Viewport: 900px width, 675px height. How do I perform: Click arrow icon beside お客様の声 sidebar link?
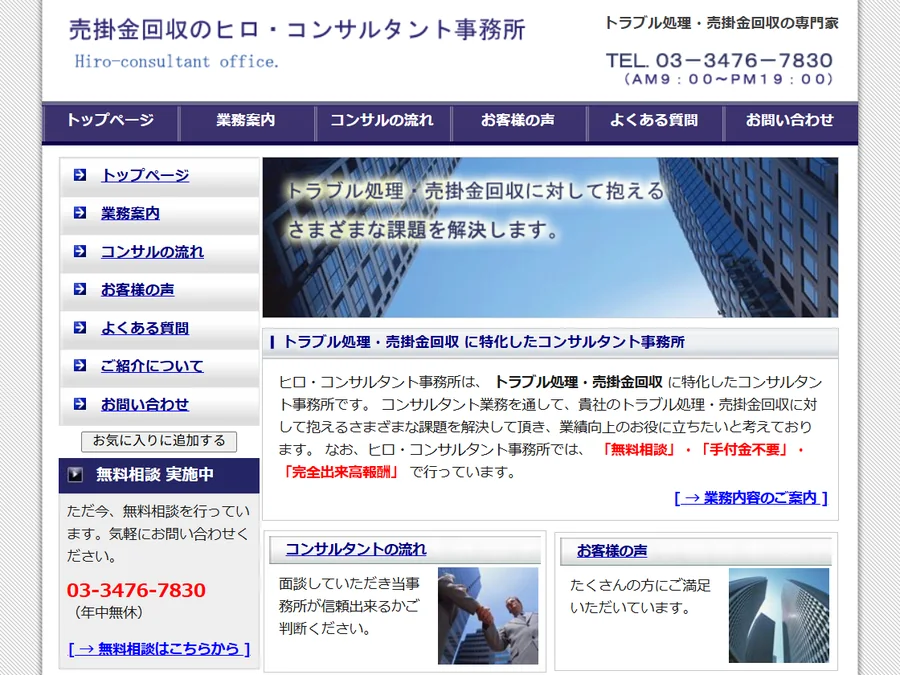click(x=80, y=289)
